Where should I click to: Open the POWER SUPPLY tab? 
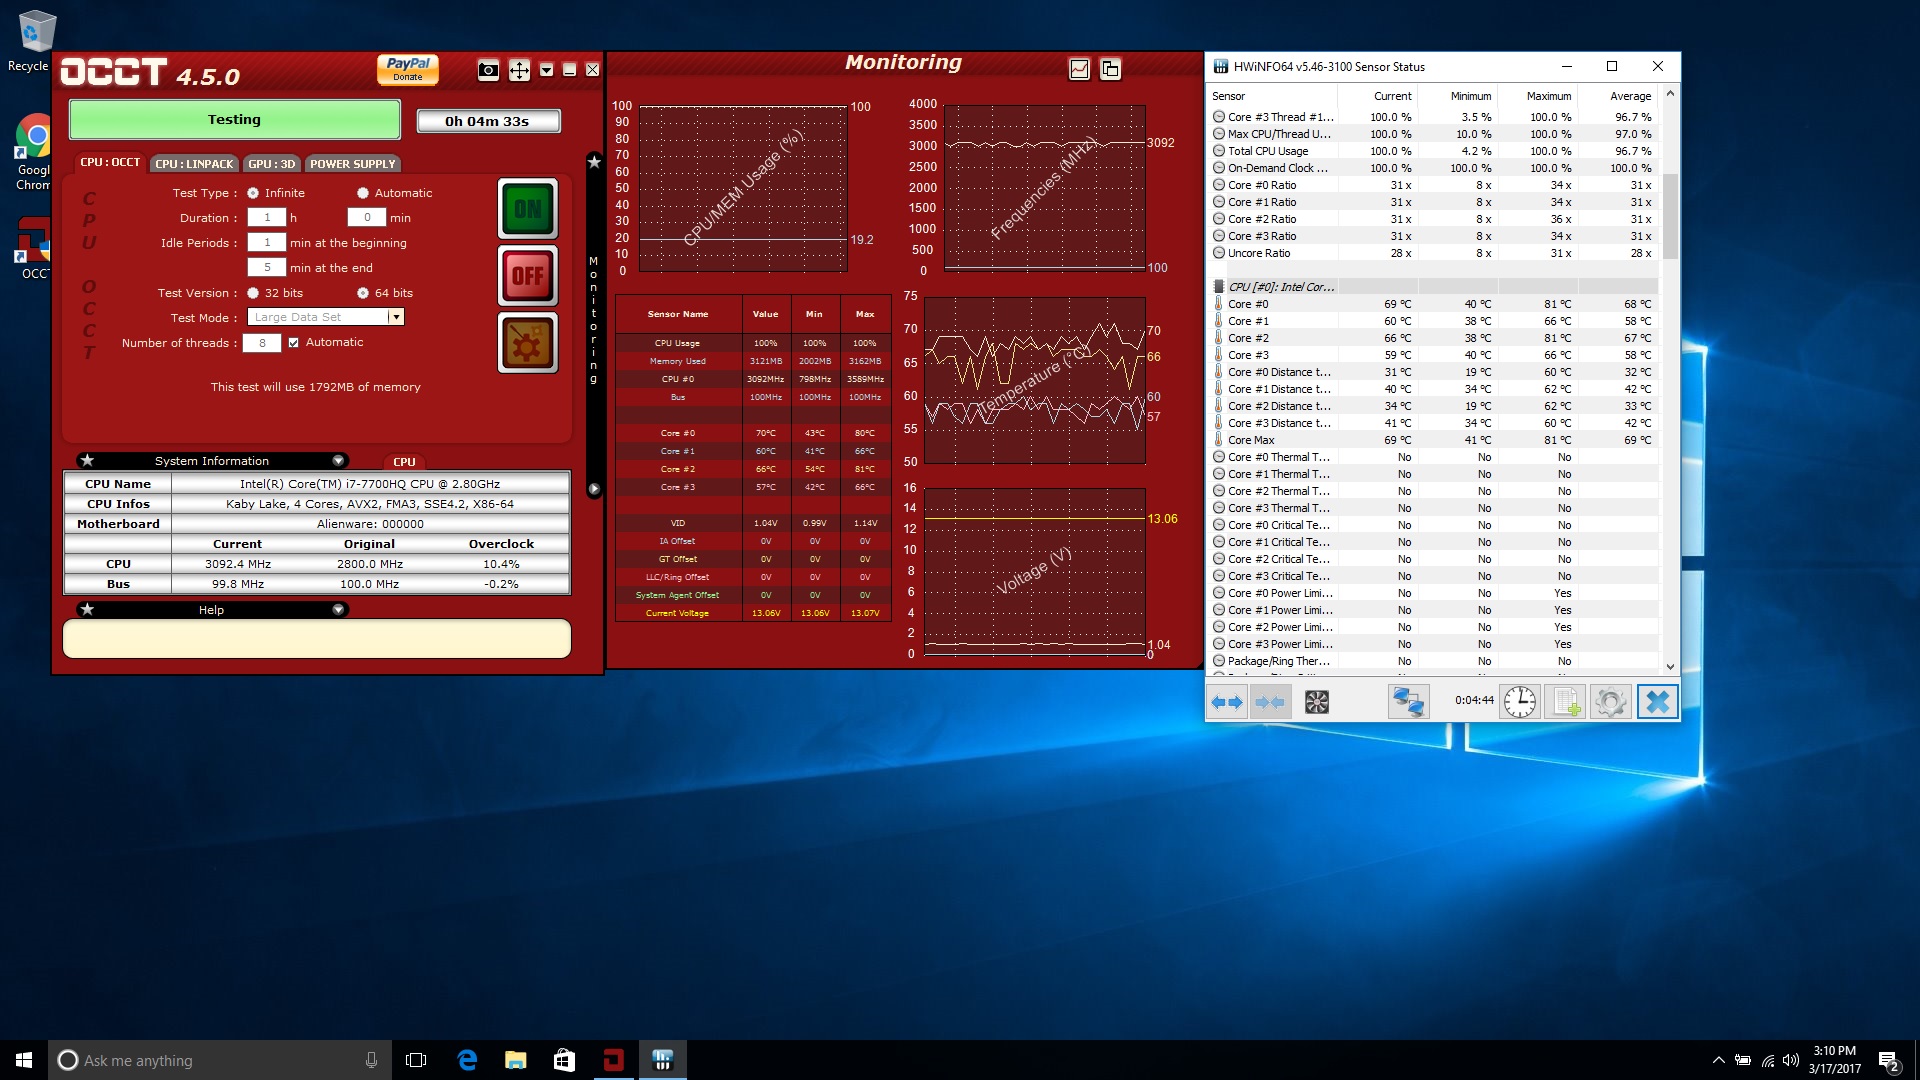coord(352,164)
